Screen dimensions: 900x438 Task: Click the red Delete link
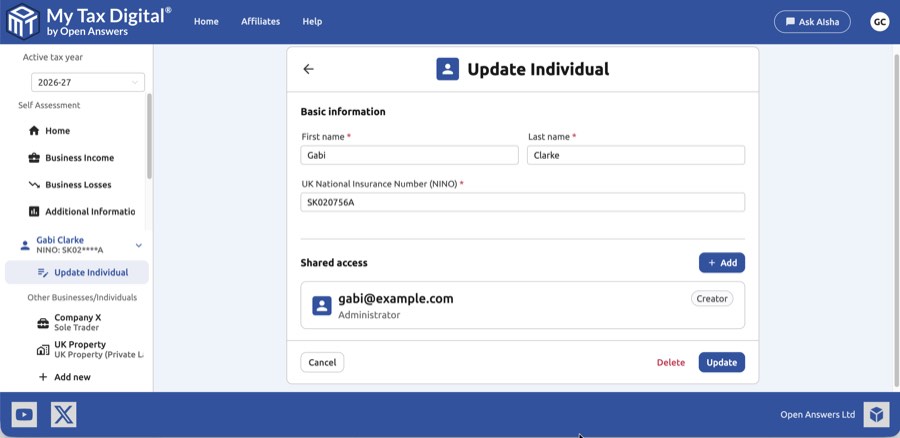(671, 363)
